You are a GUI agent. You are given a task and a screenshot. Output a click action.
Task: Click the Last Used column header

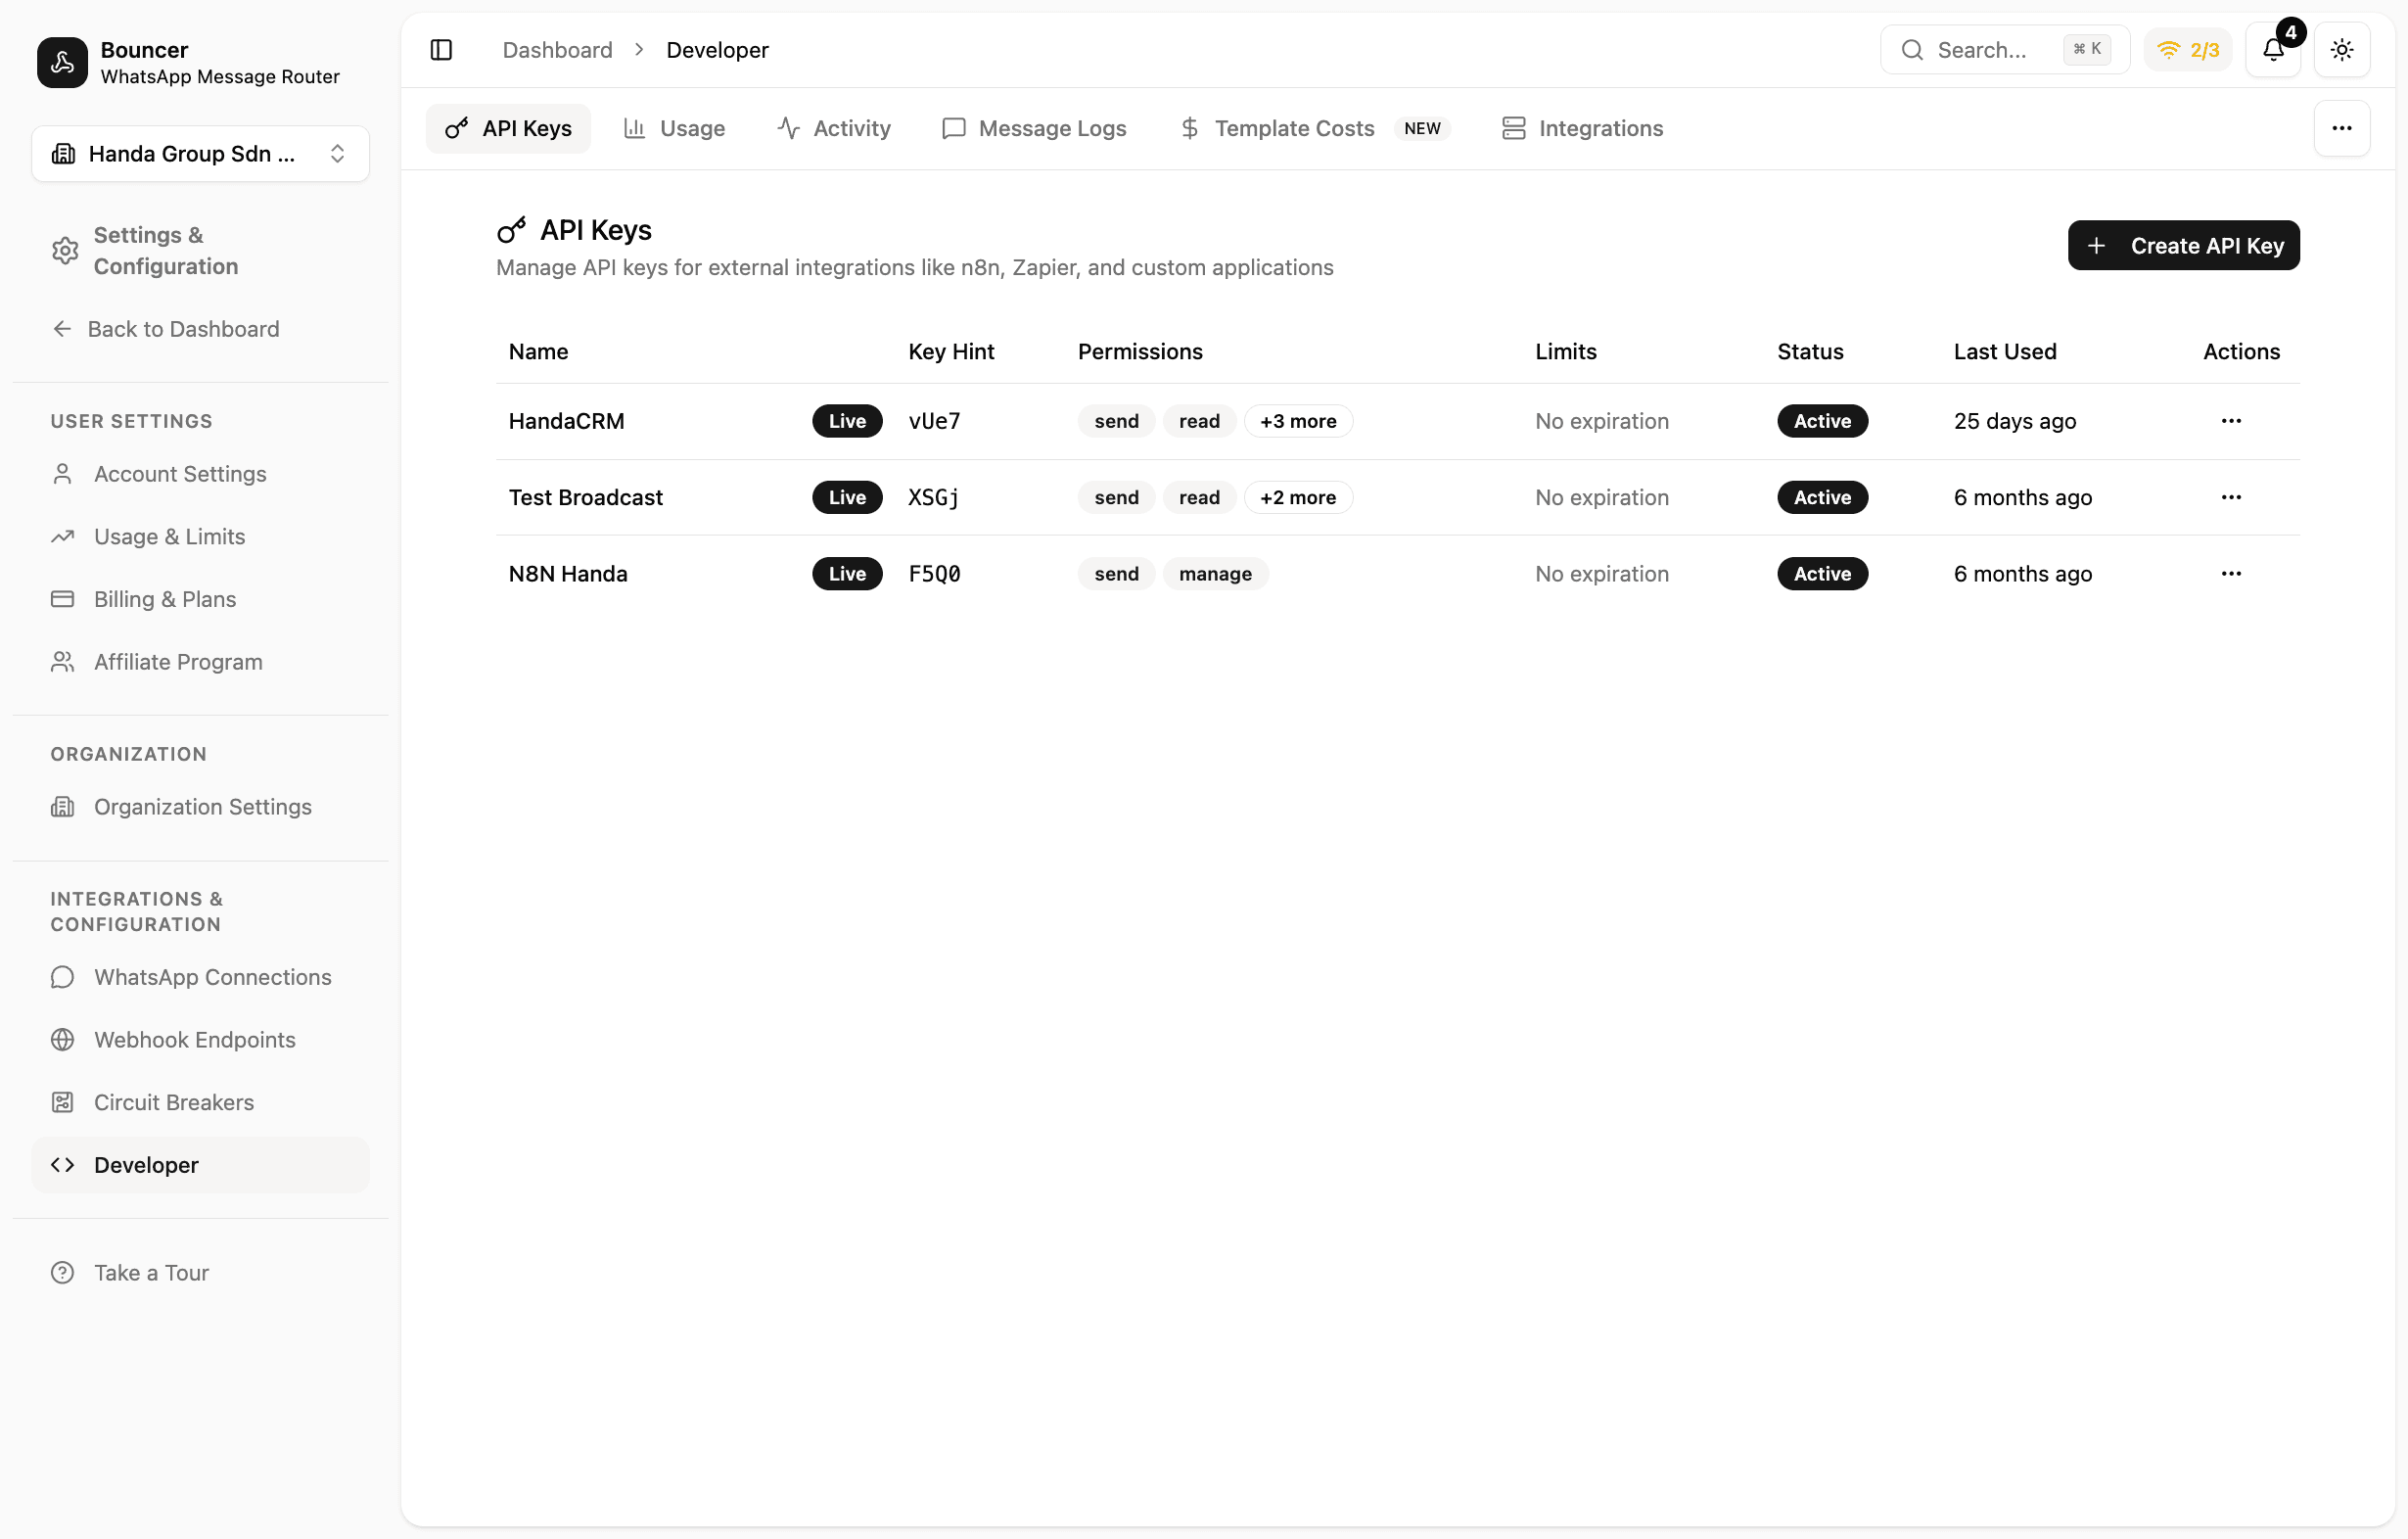click(2004, 351)
